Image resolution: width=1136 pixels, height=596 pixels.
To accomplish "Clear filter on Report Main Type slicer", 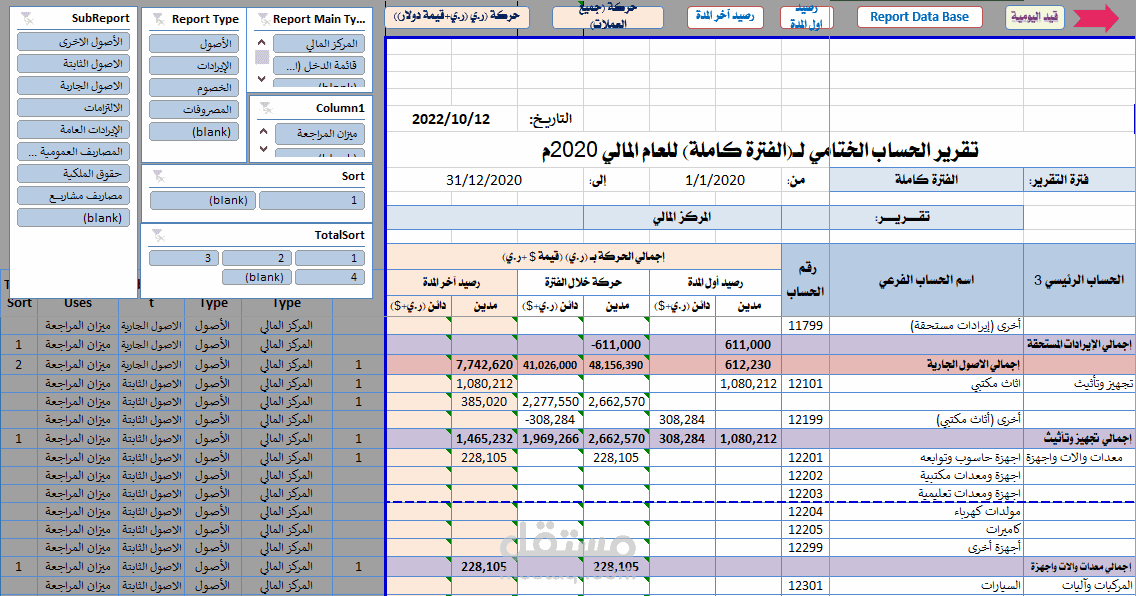I will (264, 20).
